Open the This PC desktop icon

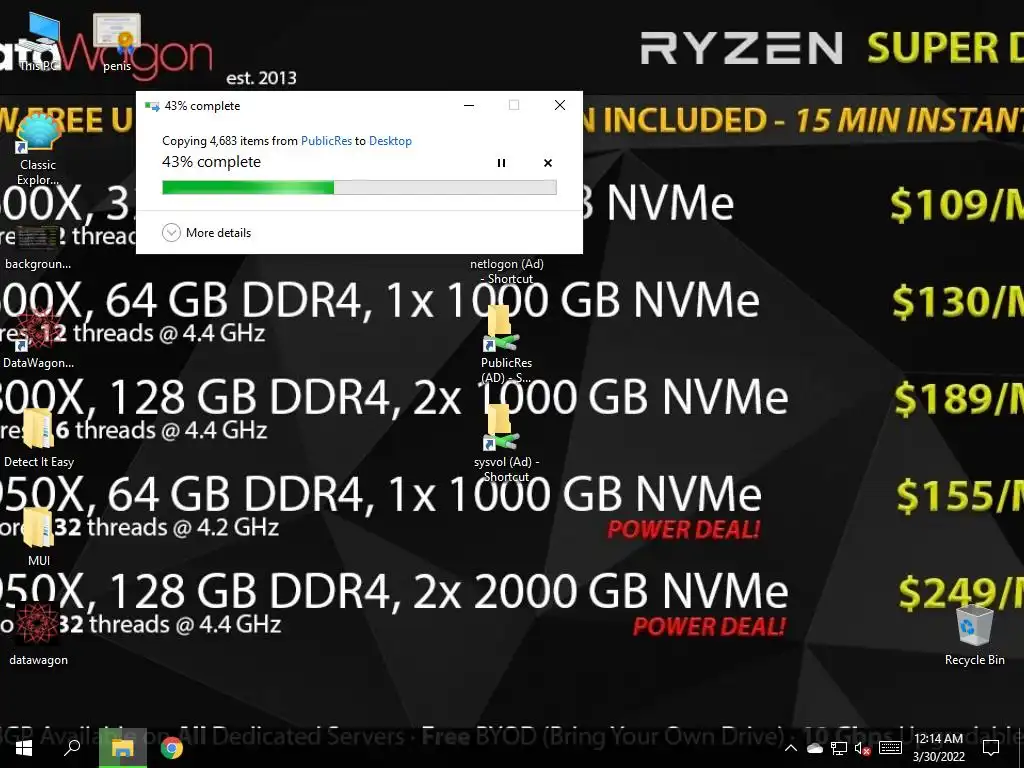click(38, 40)
